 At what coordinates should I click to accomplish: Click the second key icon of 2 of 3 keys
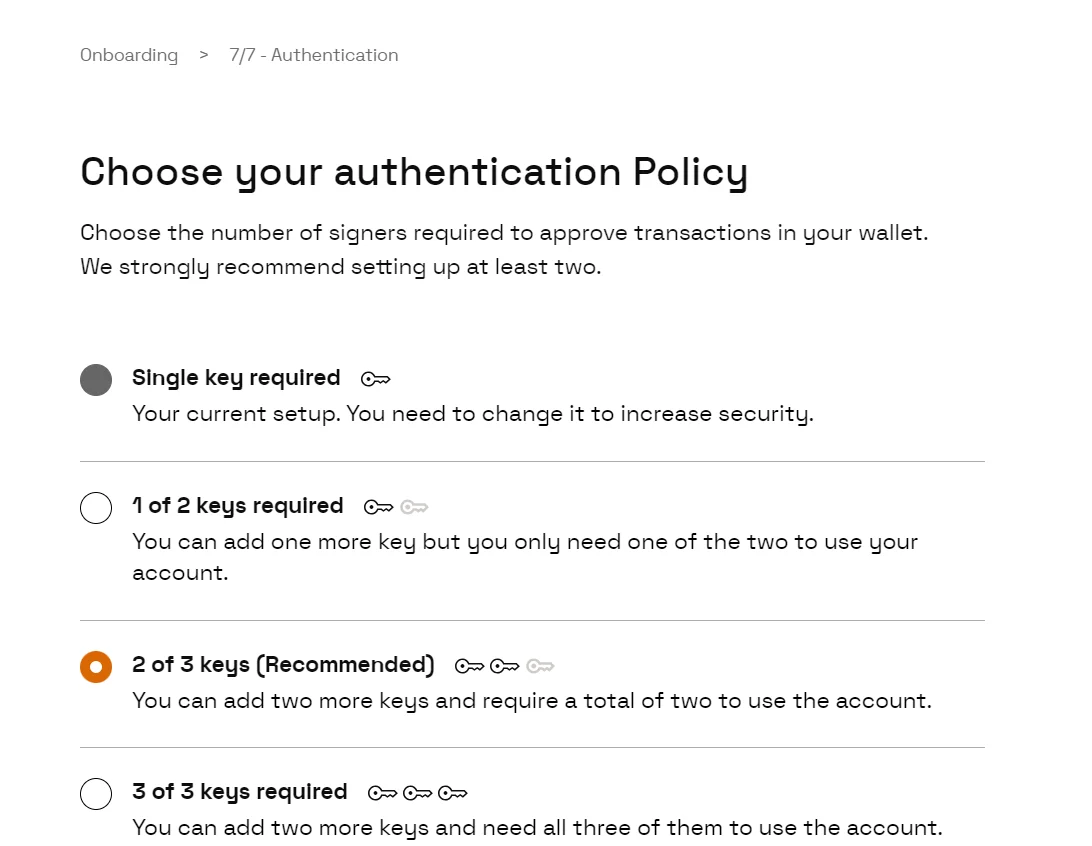505,666
